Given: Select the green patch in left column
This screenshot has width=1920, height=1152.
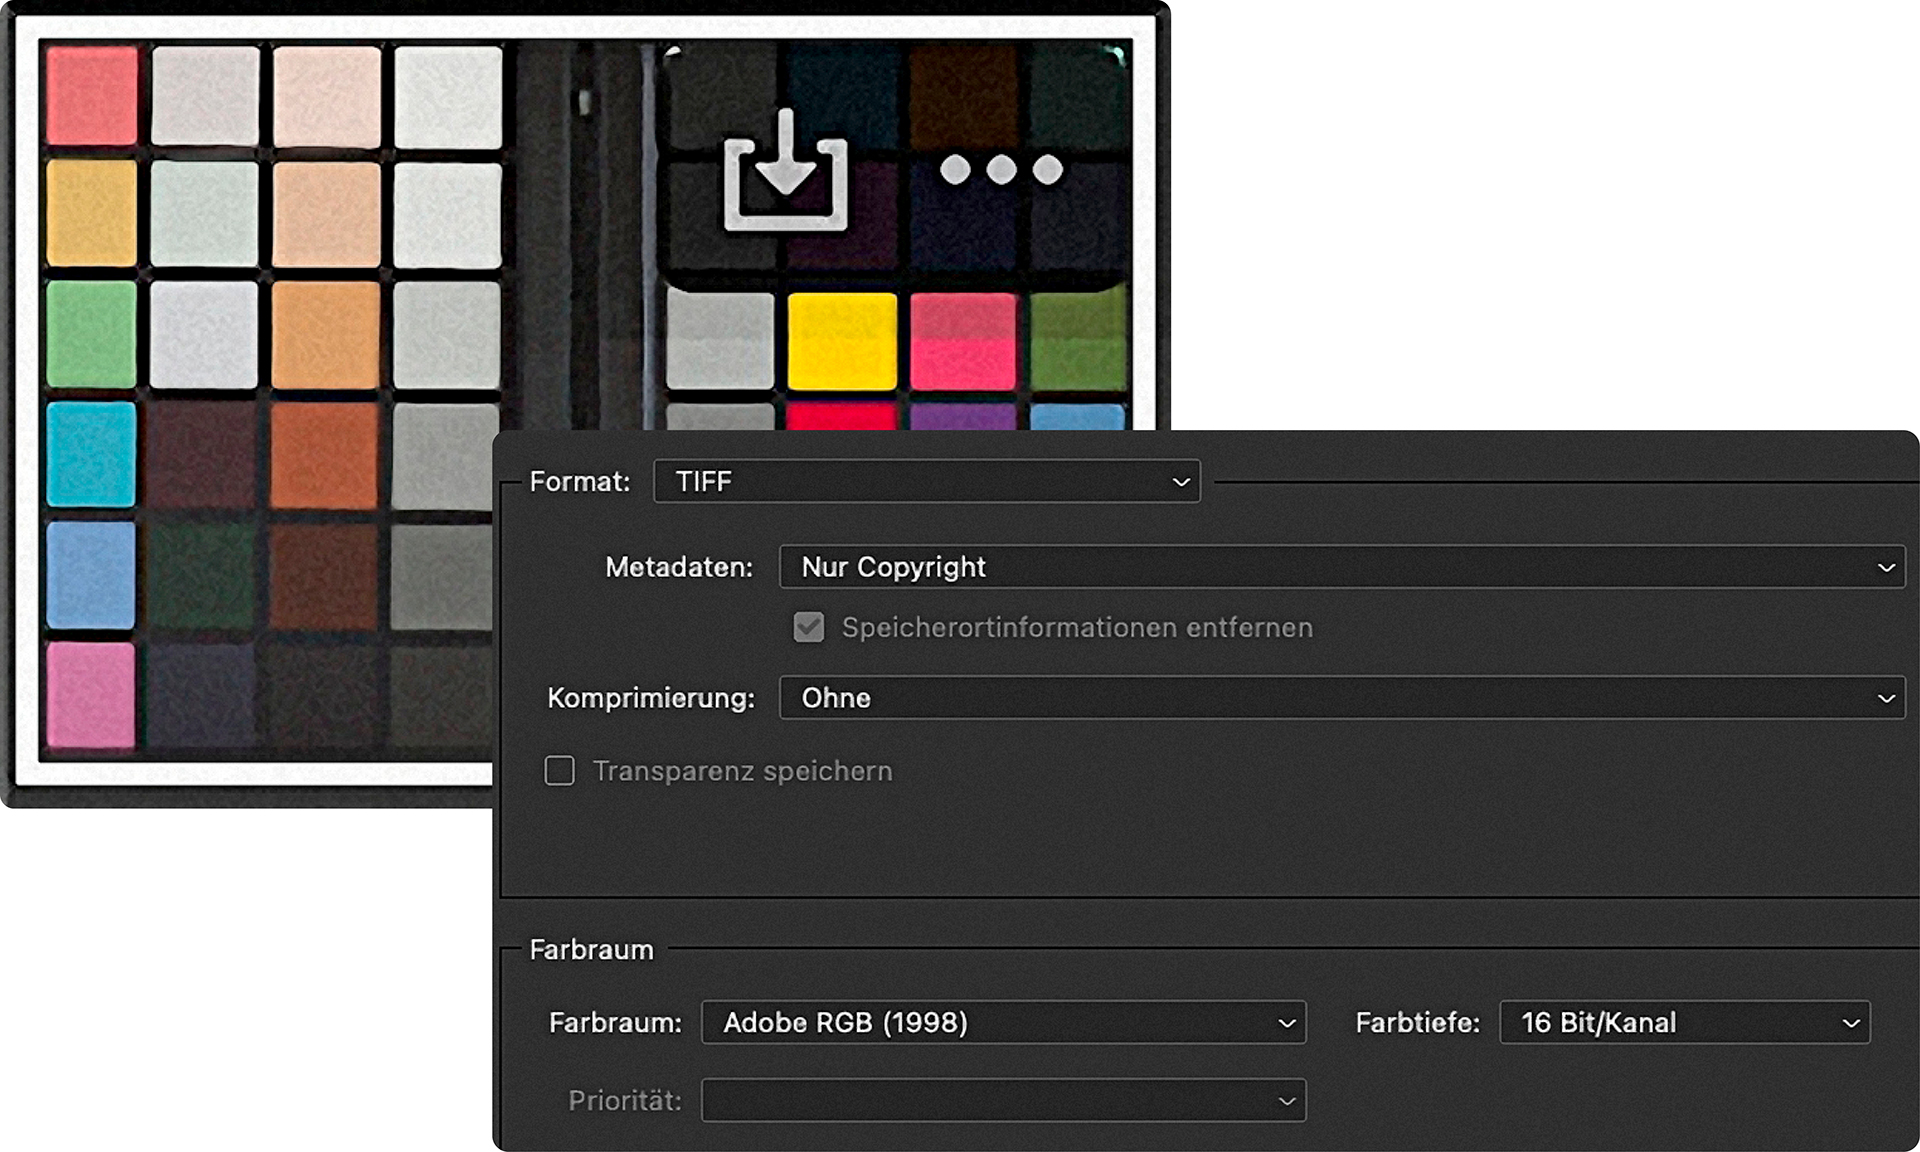Looking at the screenshot, I should pyautogui.click(x=91, y=334).
